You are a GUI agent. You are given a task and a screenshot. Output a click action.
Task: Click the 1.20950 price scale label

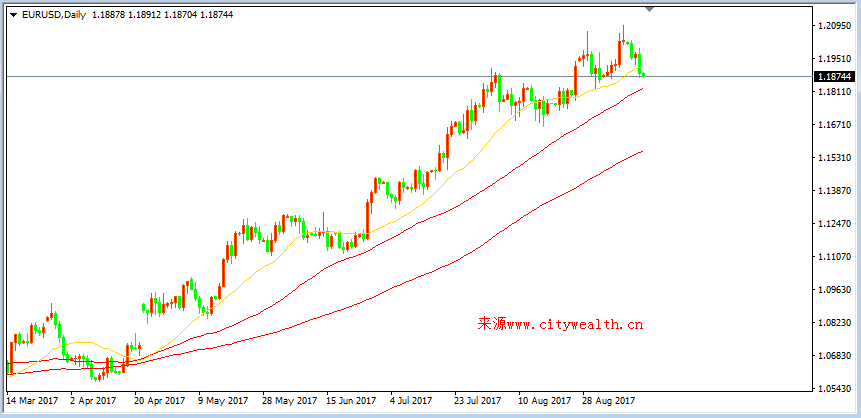point(835,26)
